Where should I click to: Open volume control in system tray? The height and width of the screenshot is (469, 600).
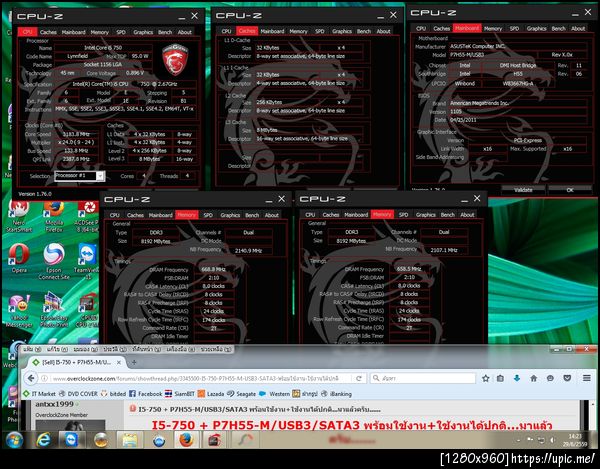click(x=552, y=440)
